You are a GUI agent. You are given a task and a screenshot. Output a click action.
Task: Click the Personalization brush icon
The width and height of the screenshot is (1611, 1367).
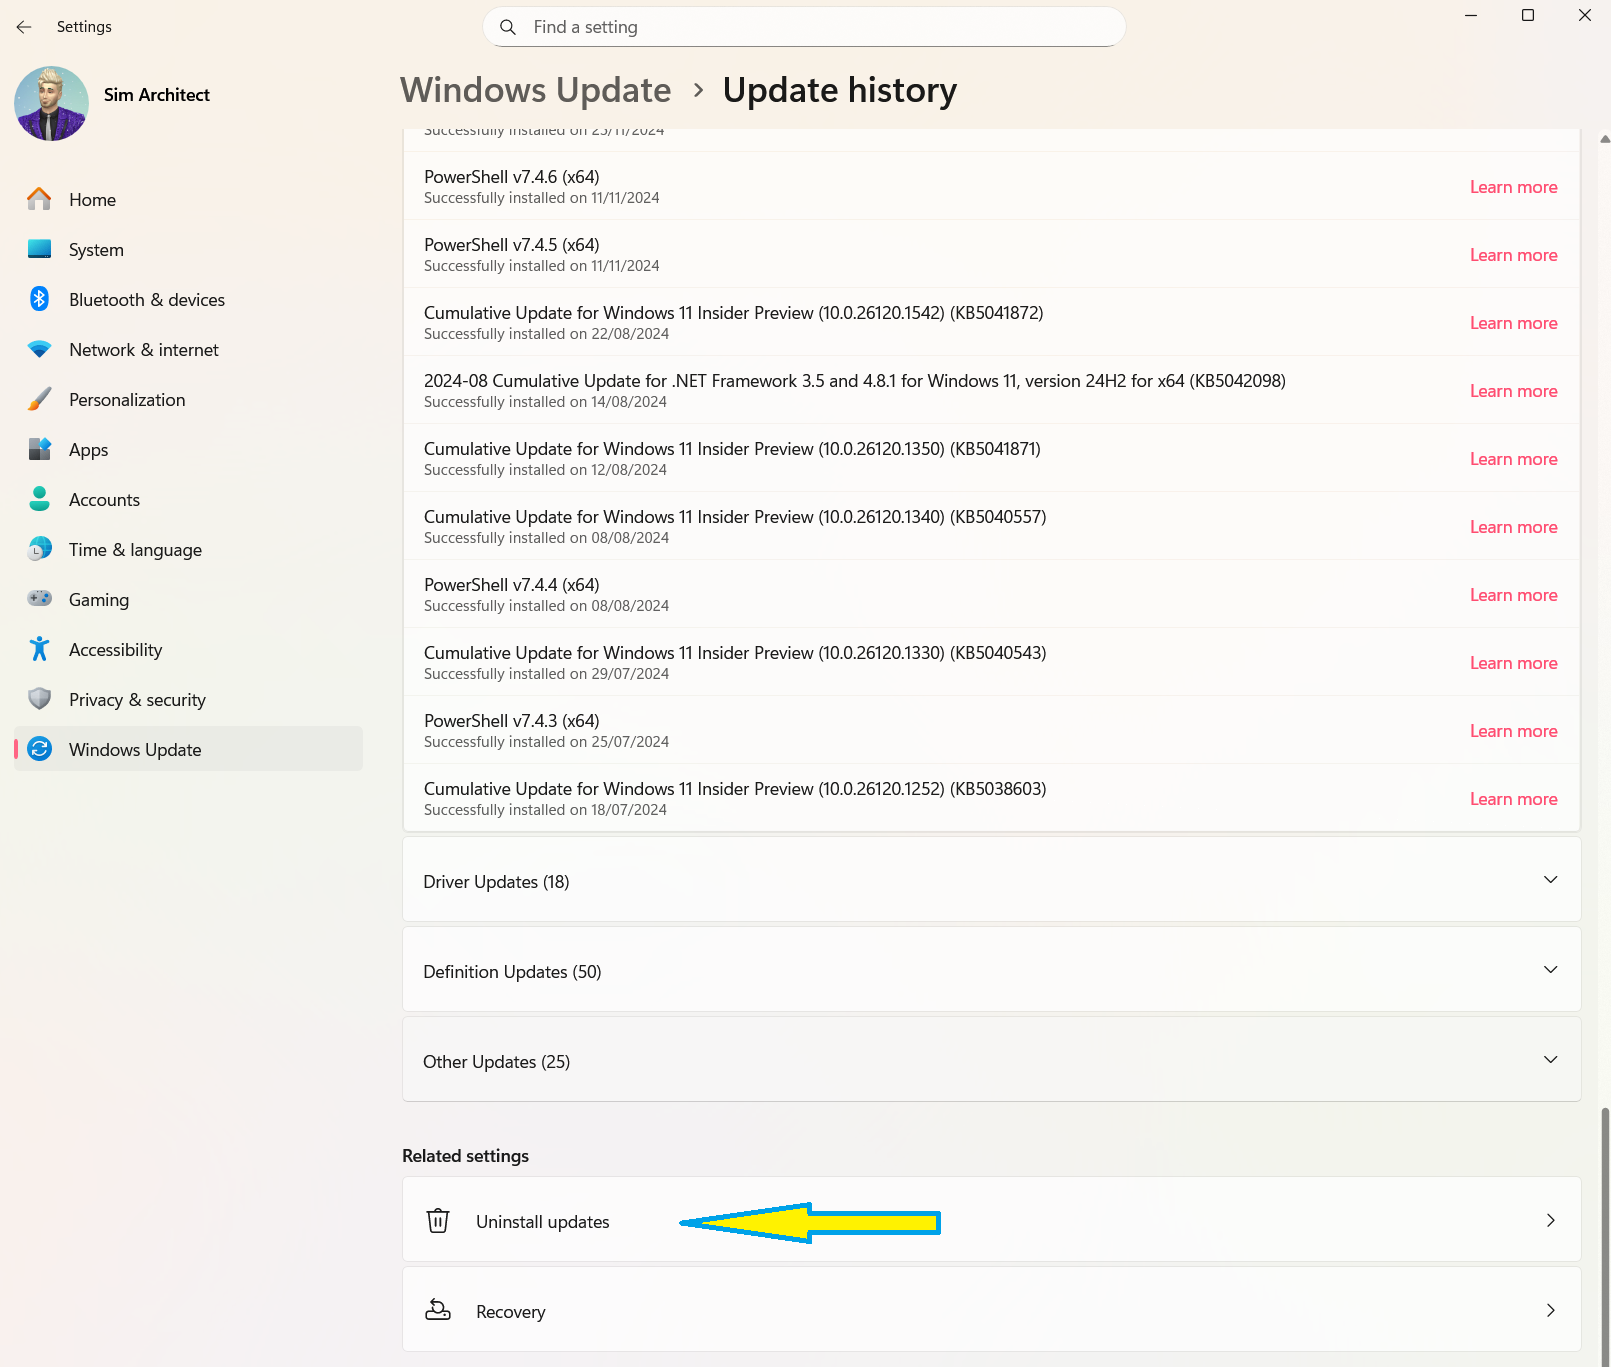pos(39,399)
